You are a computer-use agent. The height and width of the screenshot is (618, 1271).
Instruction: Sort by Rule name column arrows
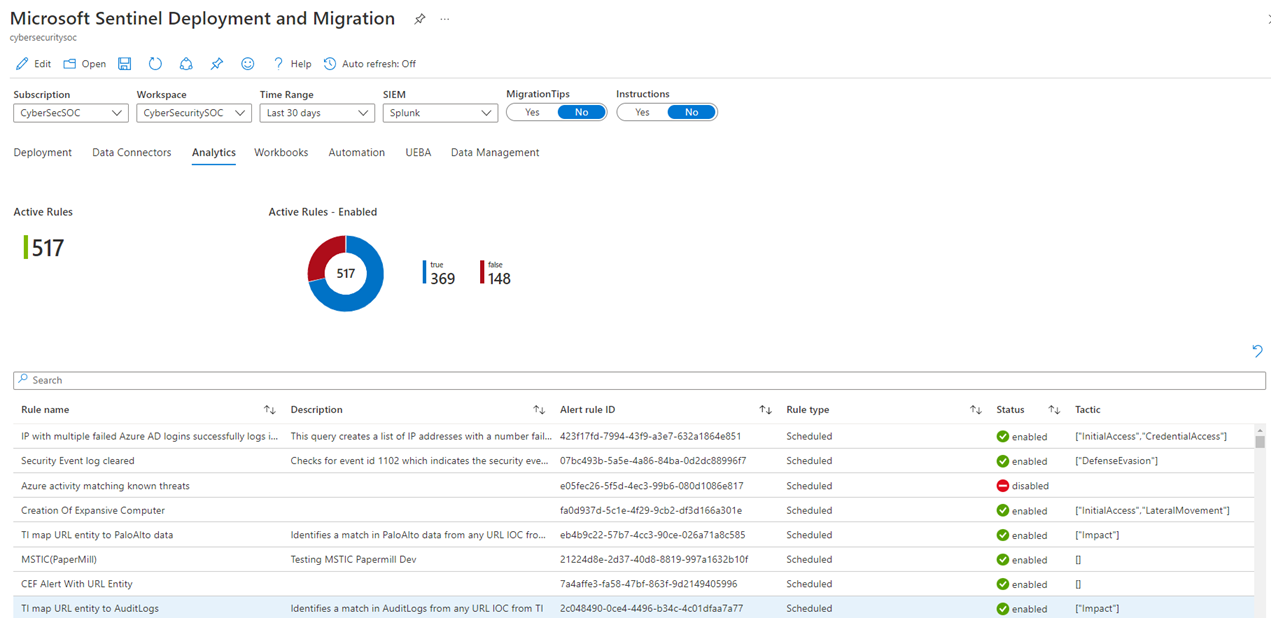270,410
